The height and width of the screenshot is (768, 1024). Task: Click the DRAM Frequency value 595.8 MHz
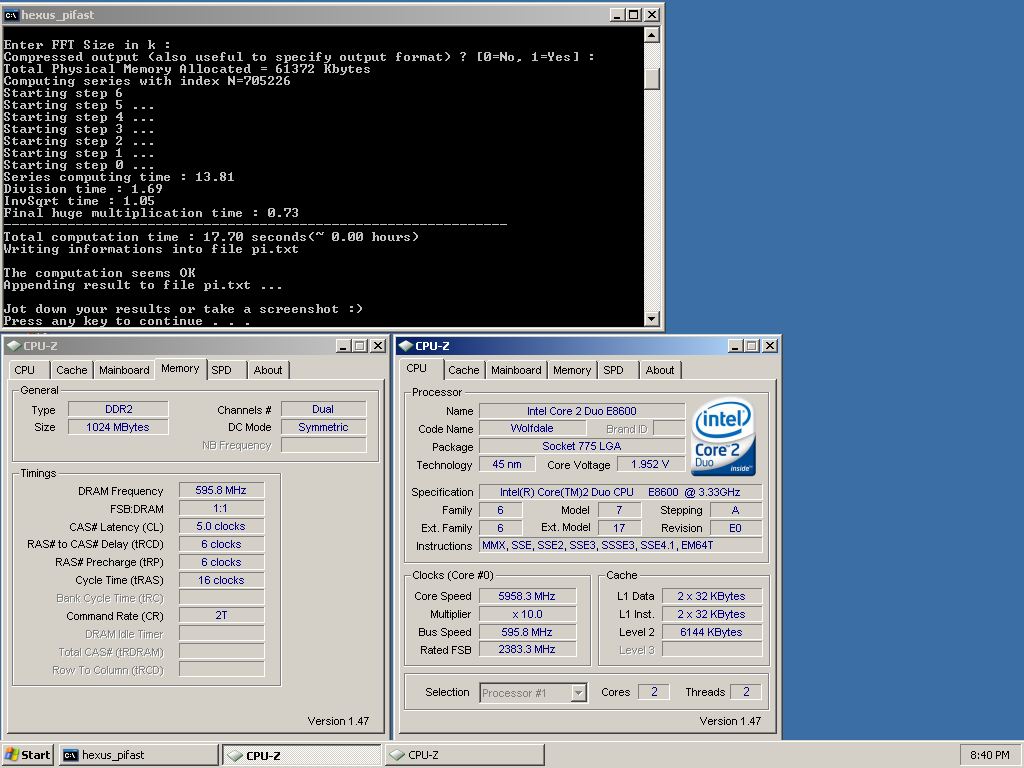221,490
